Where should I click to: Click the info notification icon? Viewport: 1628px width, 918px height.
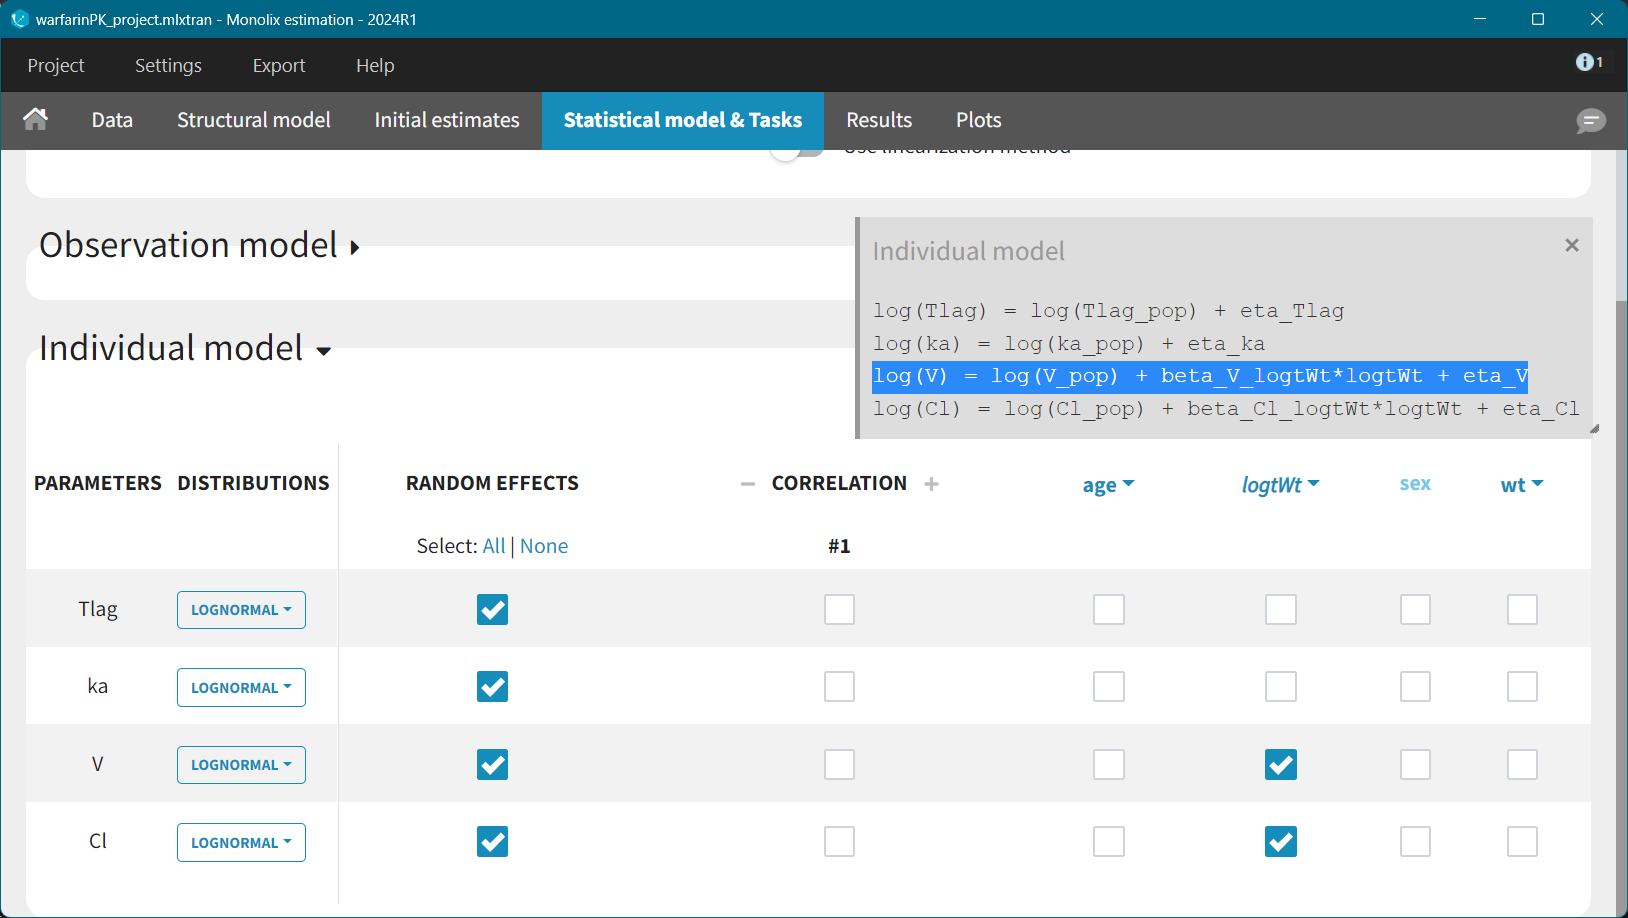pyautogui.click(x=1586, y=62)
